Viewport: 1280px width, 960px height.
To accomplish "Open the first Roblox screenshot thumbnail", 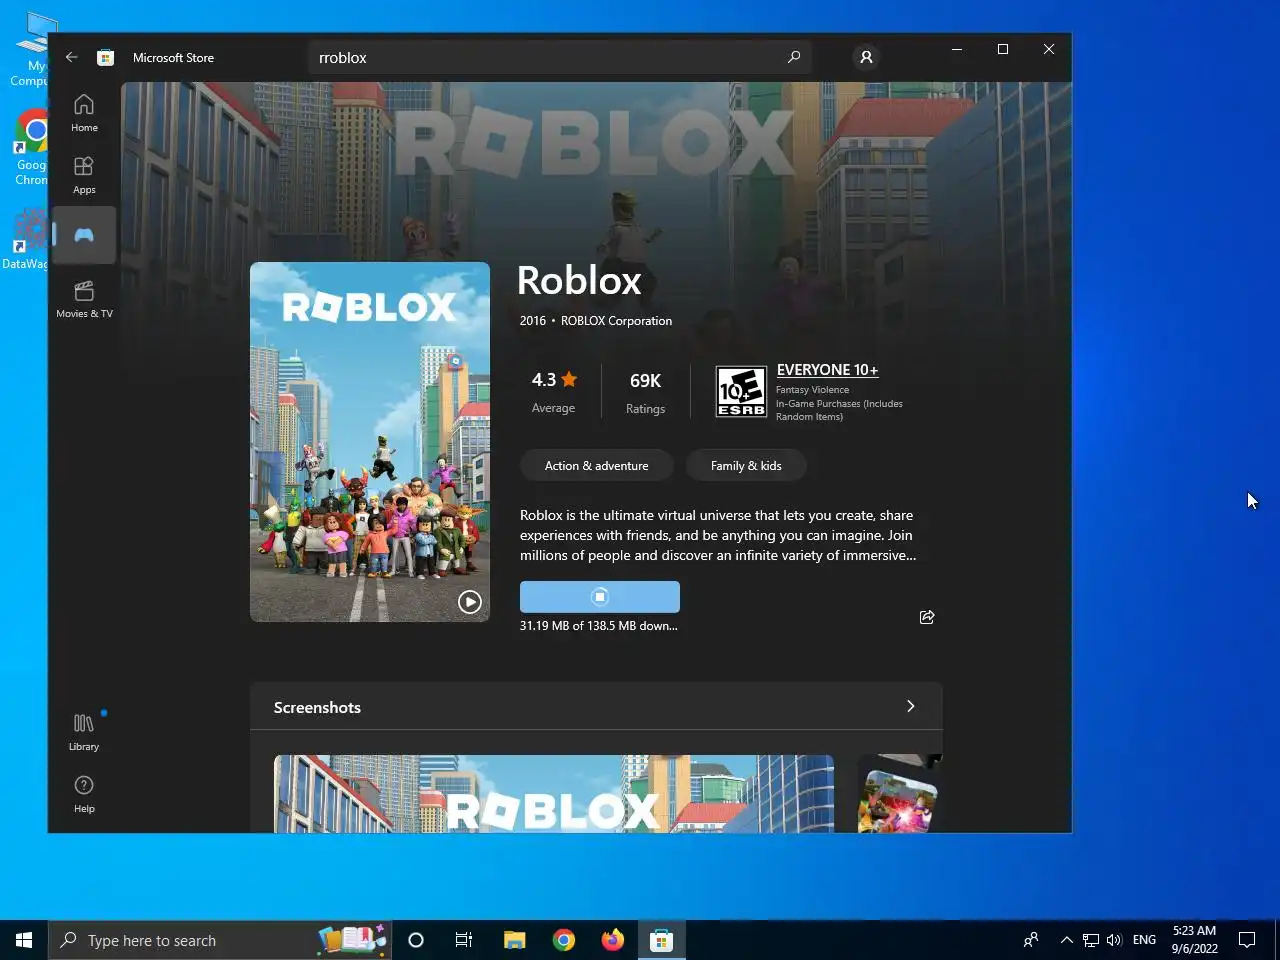I will [553, 794].
